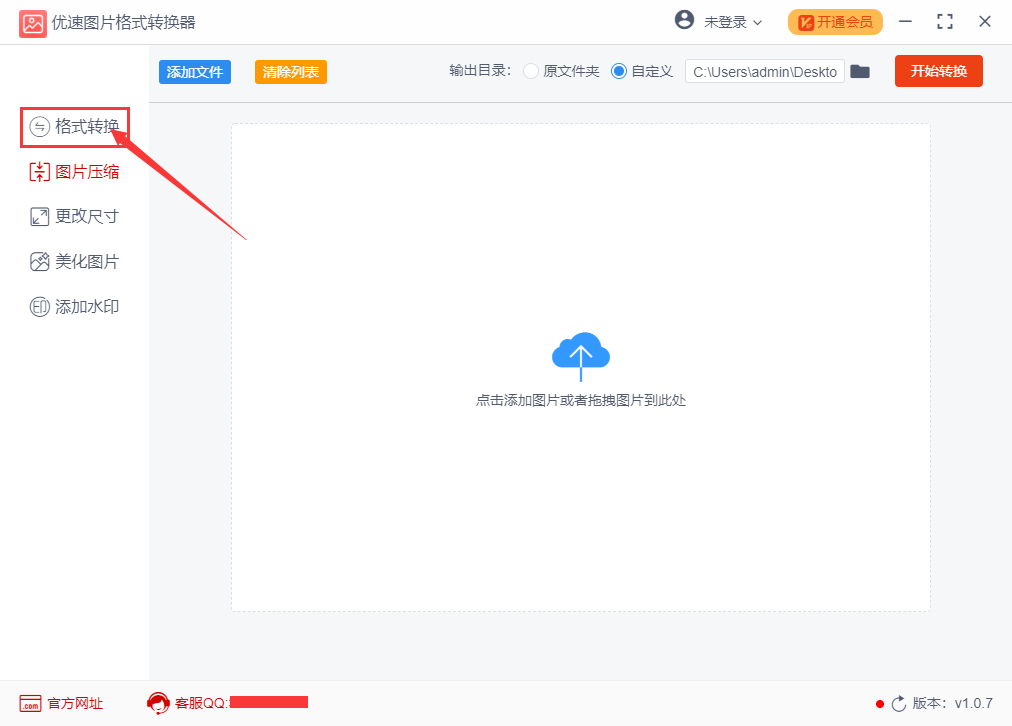This screenshot has height=726, width=1012.
Task: Expand the 未登录 login dropdown
Action: point(717,20)
